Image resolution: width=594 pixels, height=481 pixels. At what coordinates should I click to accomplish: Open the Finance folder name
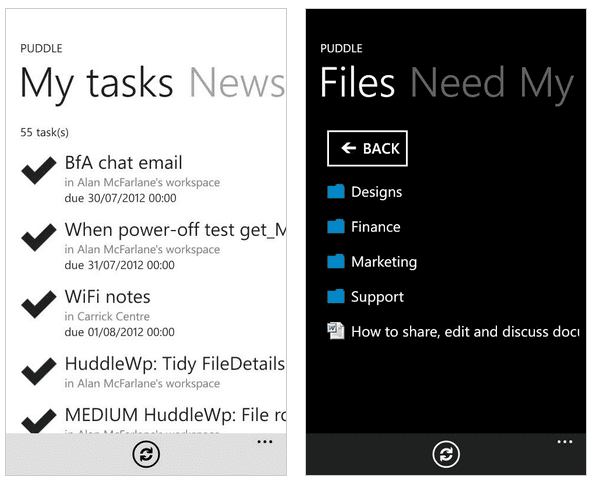tap(376, 227)
